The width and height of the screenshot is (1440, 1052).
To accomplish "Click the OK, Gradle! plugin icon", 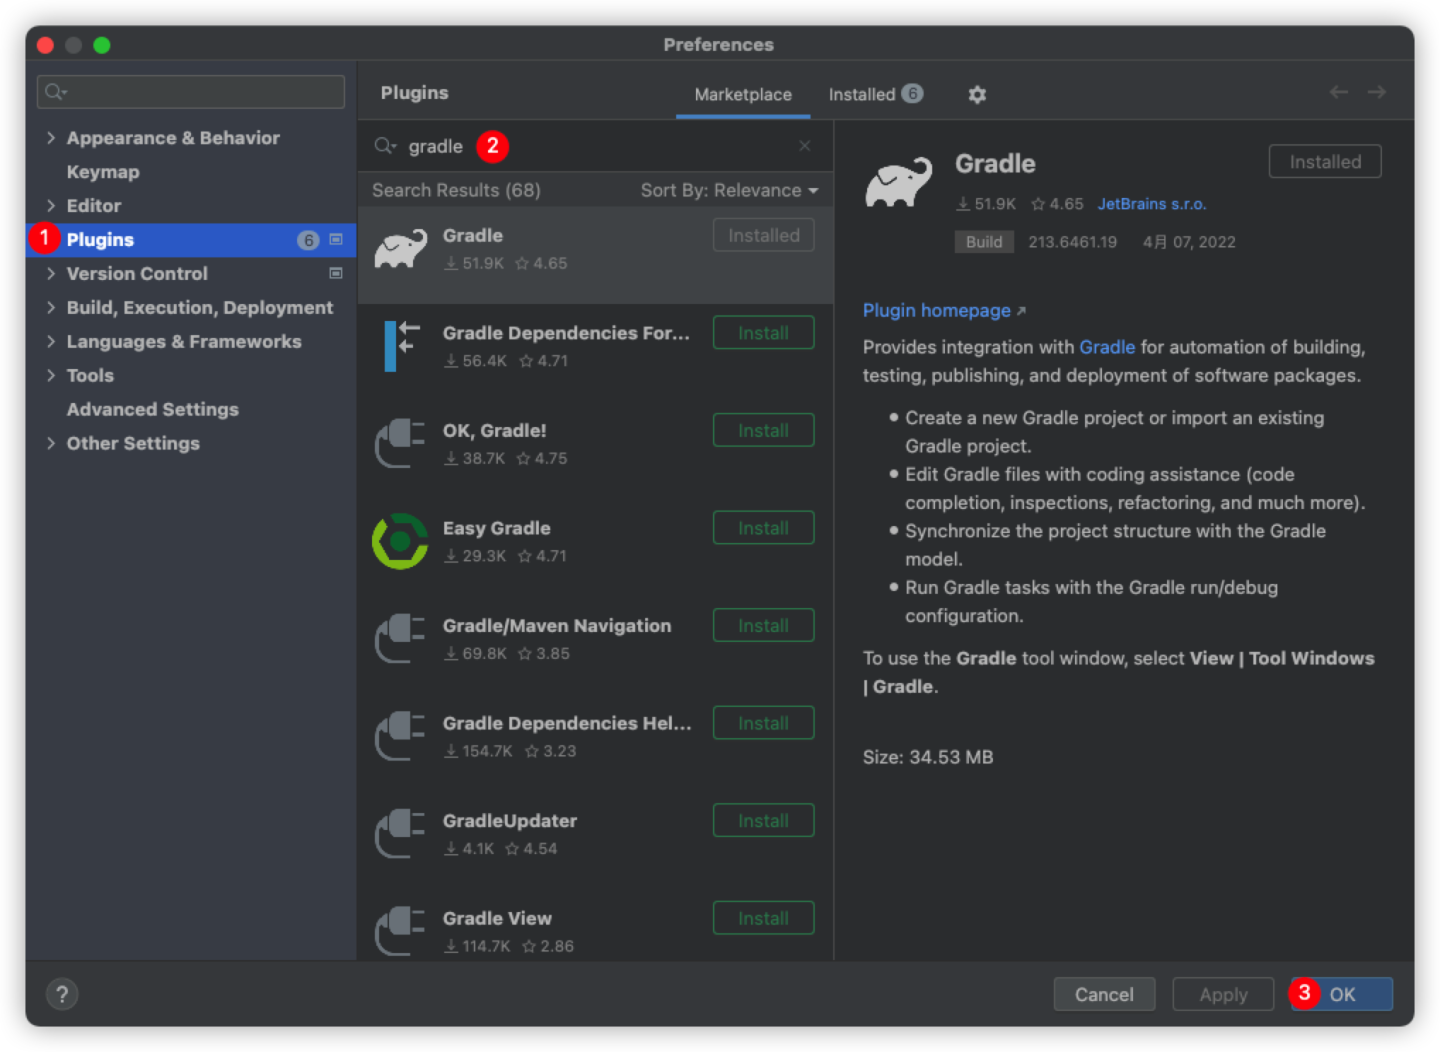I will click(x=400, y=444).
